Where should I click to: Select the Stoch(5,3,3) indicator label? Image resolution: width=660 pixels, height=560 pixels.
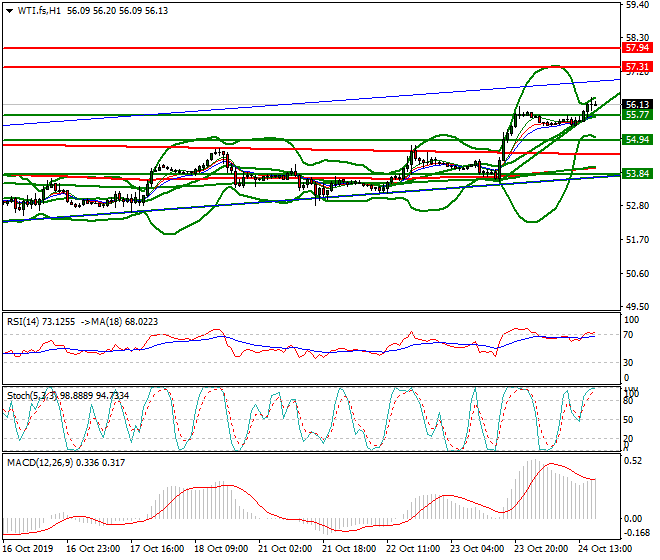(x=33, y=396)
